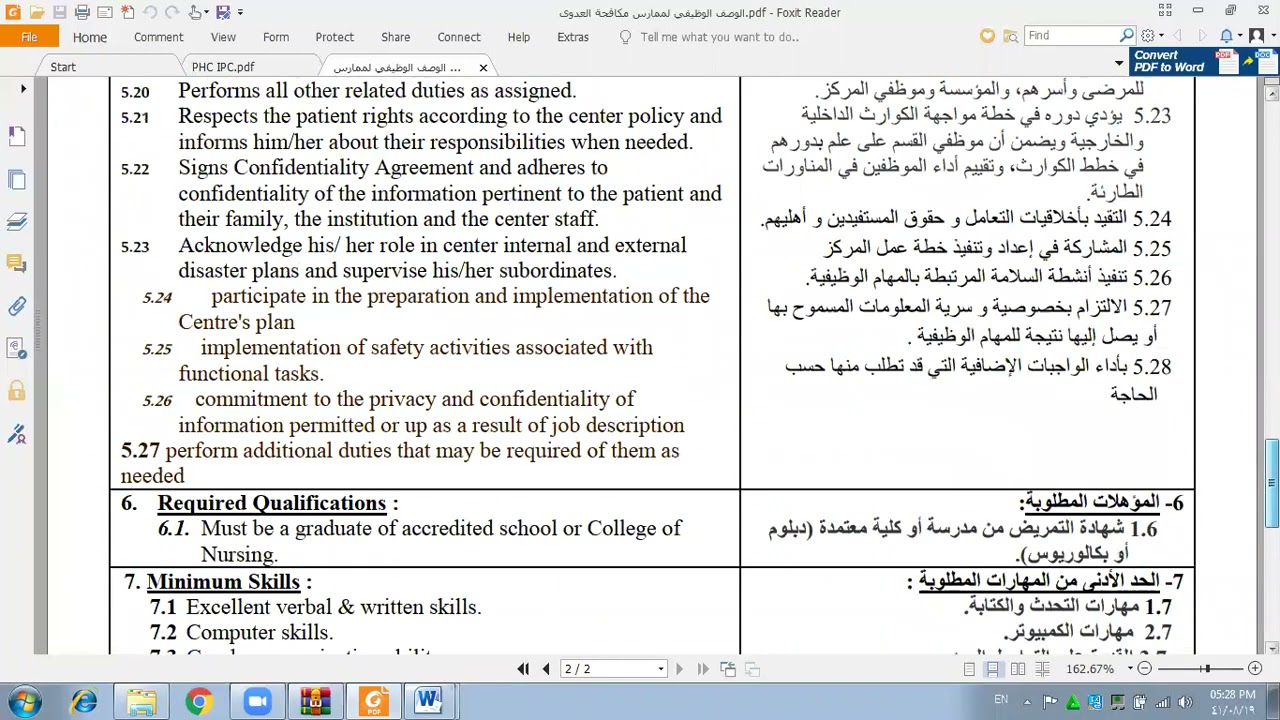The image size is (1280, 720).
Task: Open the File menu
Action: (x=29, y=37)
